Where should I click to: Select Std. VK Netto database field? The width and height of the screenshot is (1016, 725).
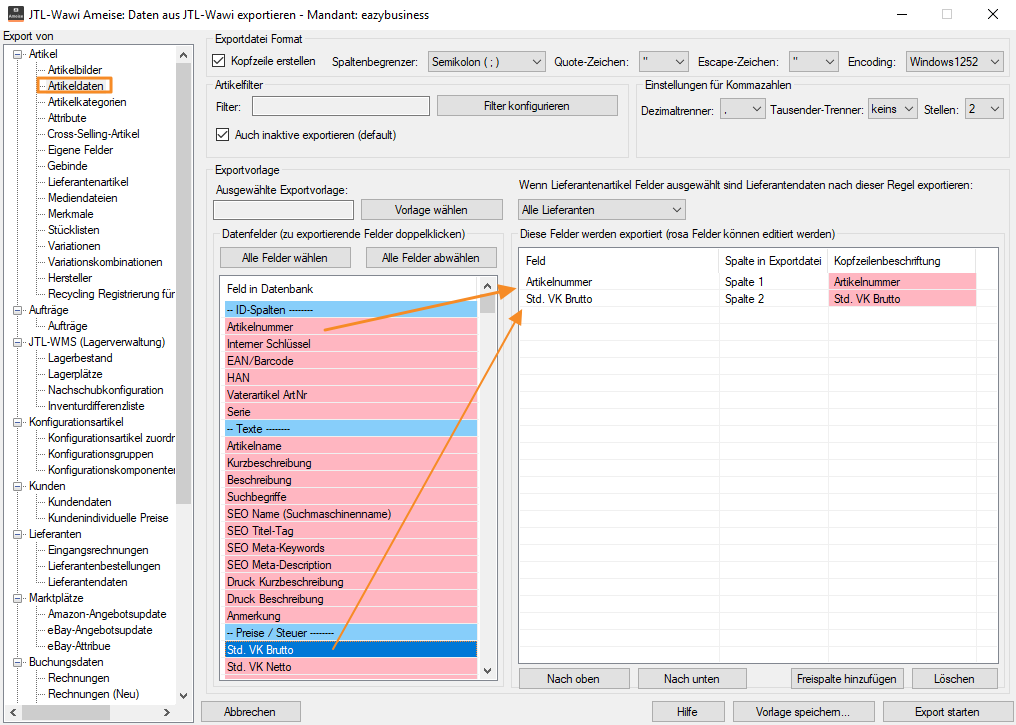pos(351,667)
